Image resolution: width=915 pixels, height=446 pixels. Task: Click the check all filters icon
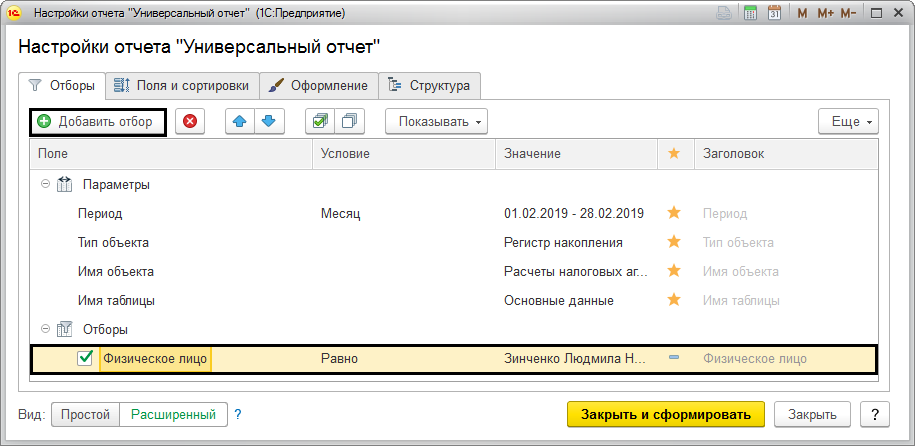tap(320, 122)
